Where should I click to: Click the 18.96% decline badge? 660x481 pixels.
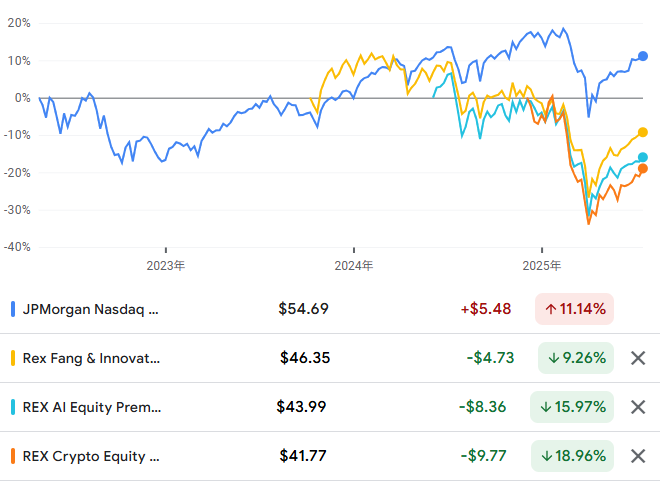pyautogui.click(x=572, y=456)
